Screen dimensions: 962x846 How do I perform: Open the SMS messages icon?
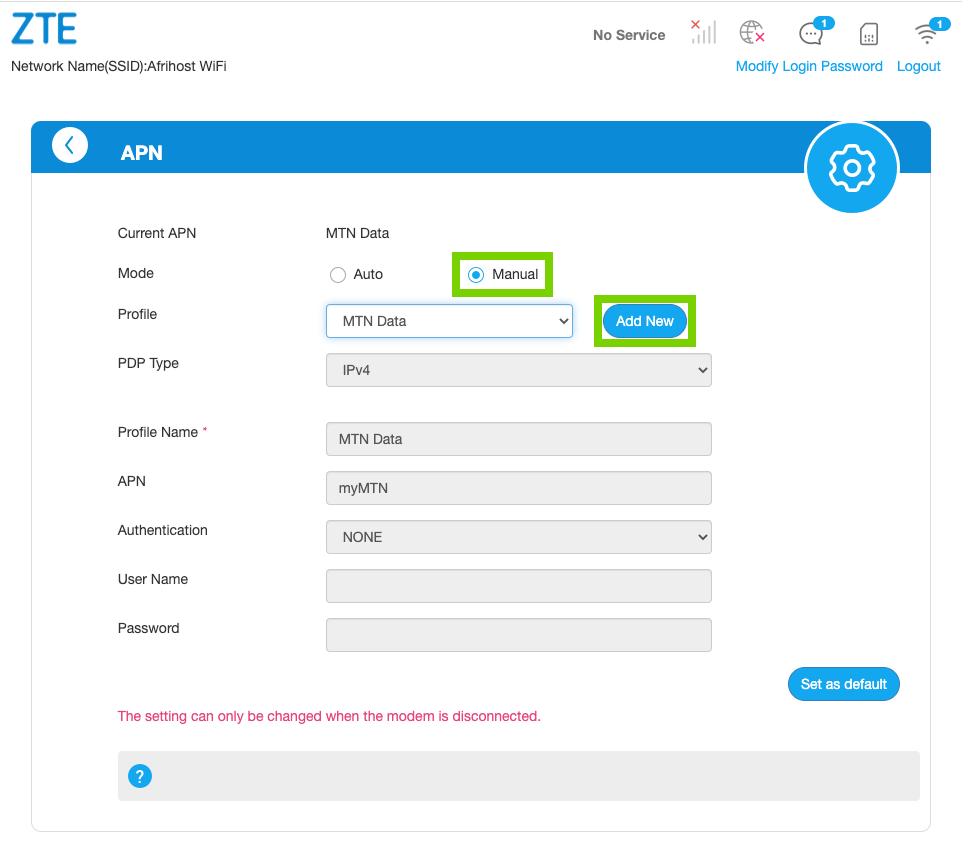(811, 33)
